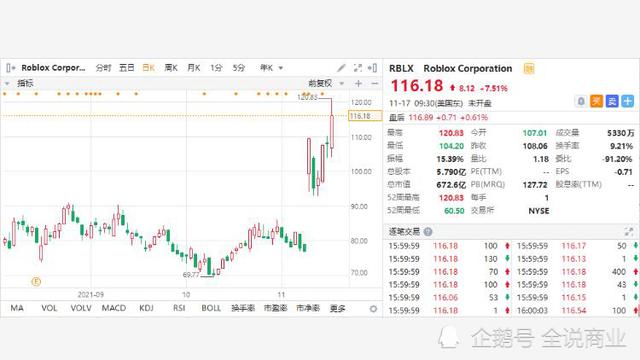
Task: Select the 周K weekly candlestick tab
Action: (171, 68)
